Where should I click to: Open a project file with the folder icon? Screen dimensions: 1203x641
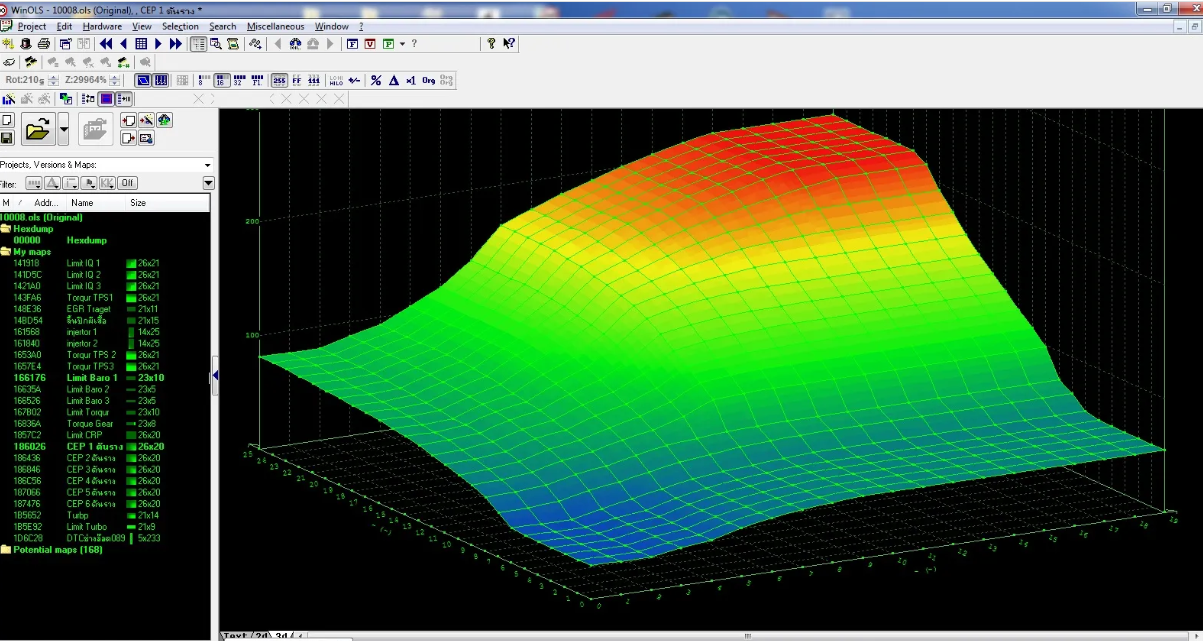pyautogui.click(x=40, y=128)
